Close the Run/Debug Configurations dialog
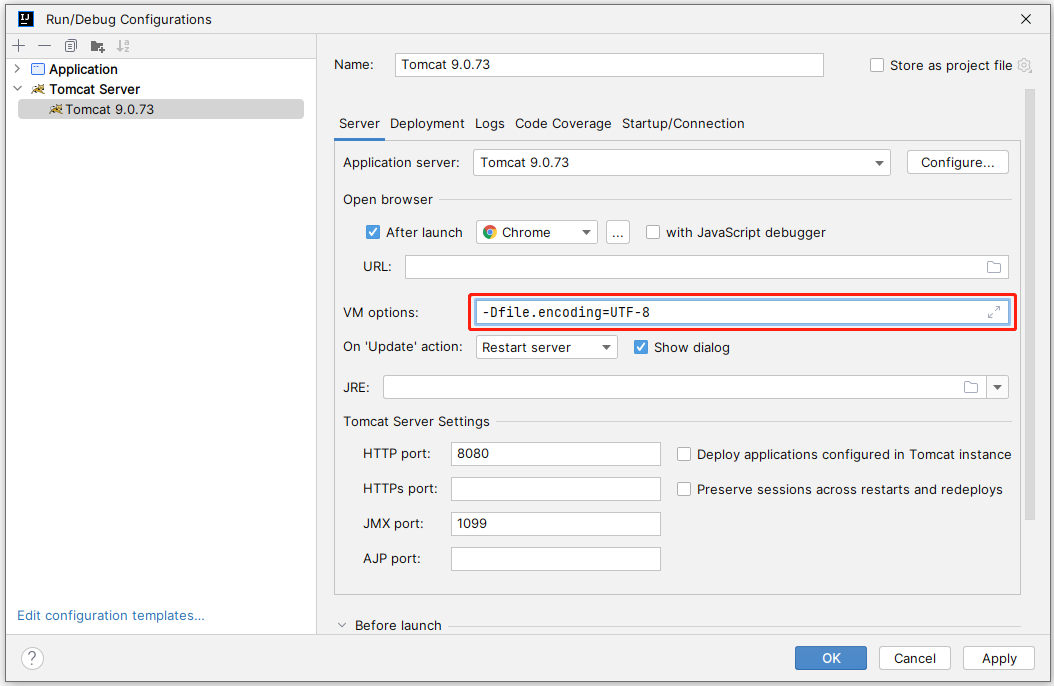 tap(1026, 19)
